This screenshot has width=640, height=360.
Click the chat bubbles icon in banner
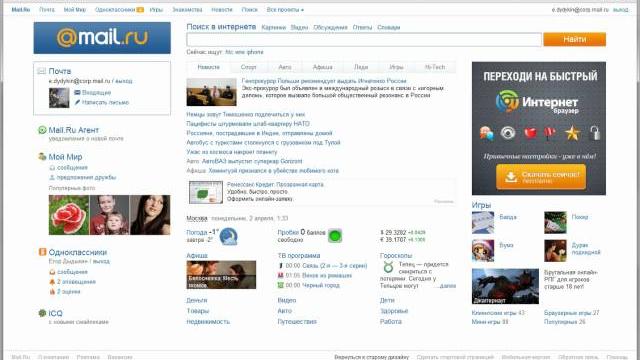point(487,133)
